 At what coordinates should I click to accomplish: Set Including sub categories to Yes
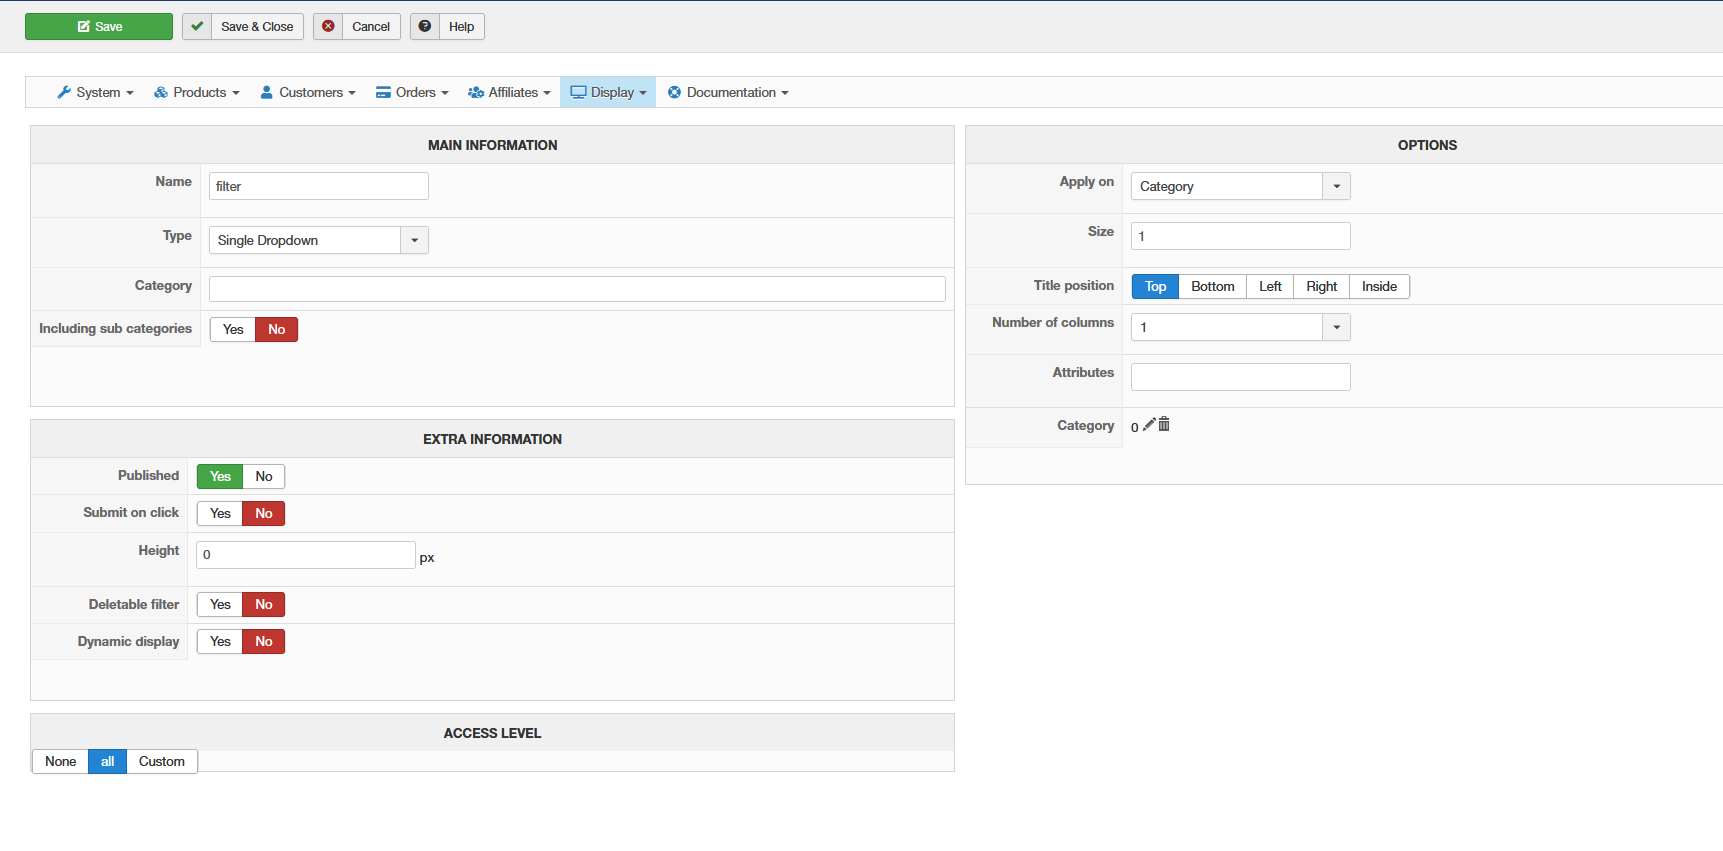click(233, 329)
